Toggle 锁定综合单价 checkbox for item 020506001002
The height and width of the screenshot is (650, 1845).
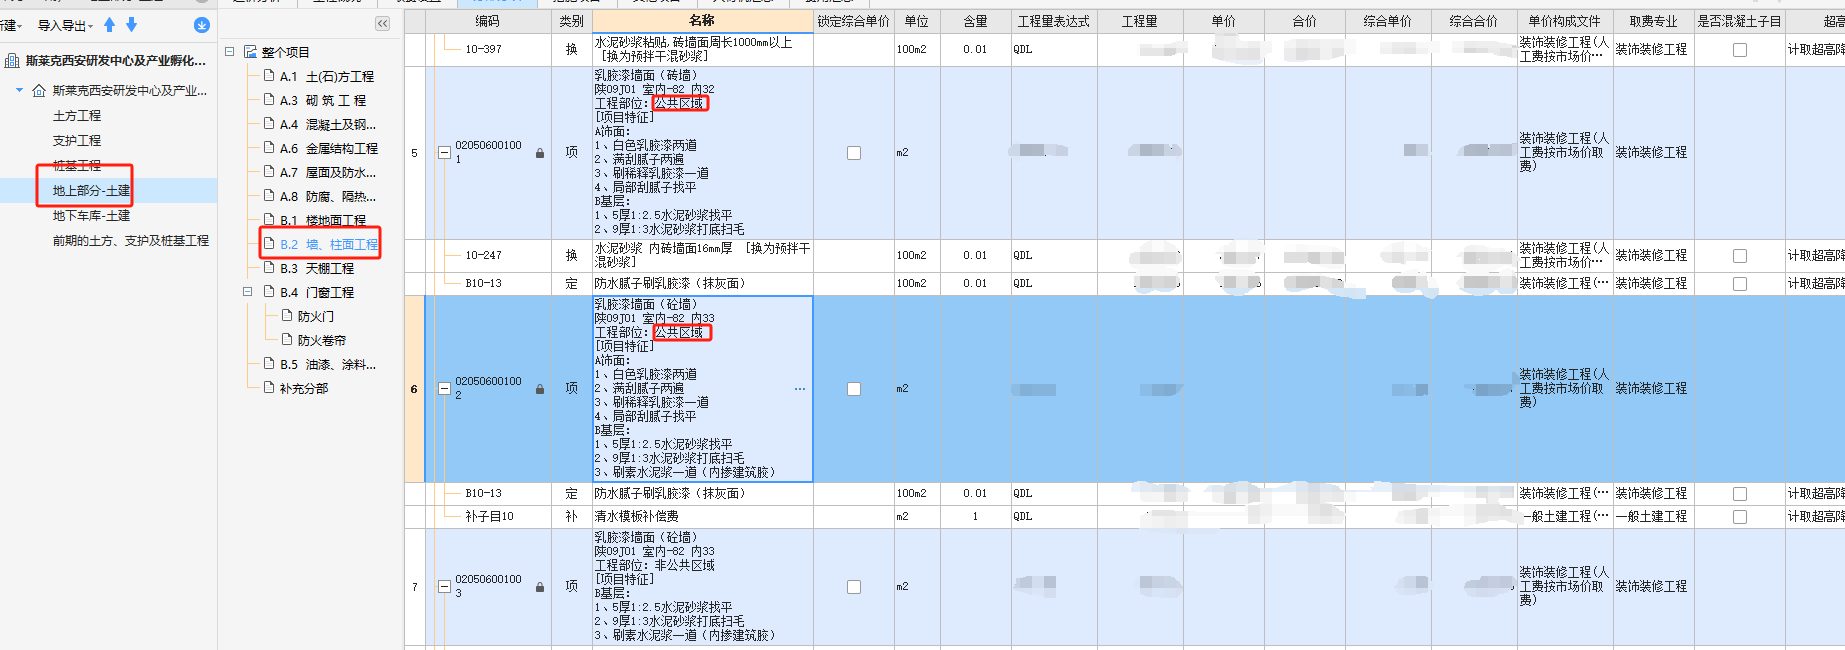point(854,389)
